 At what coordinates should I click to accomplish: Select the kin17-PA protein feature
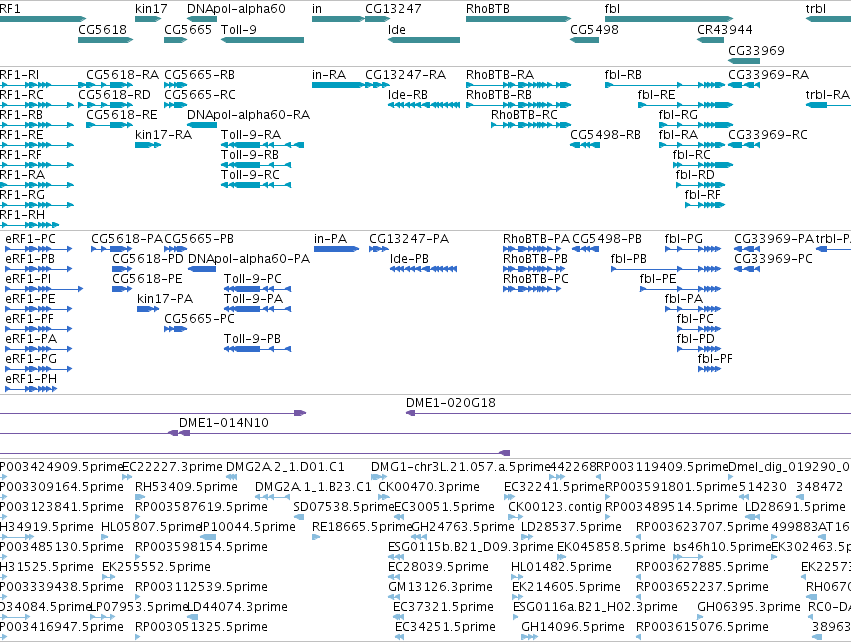(148, 309)
